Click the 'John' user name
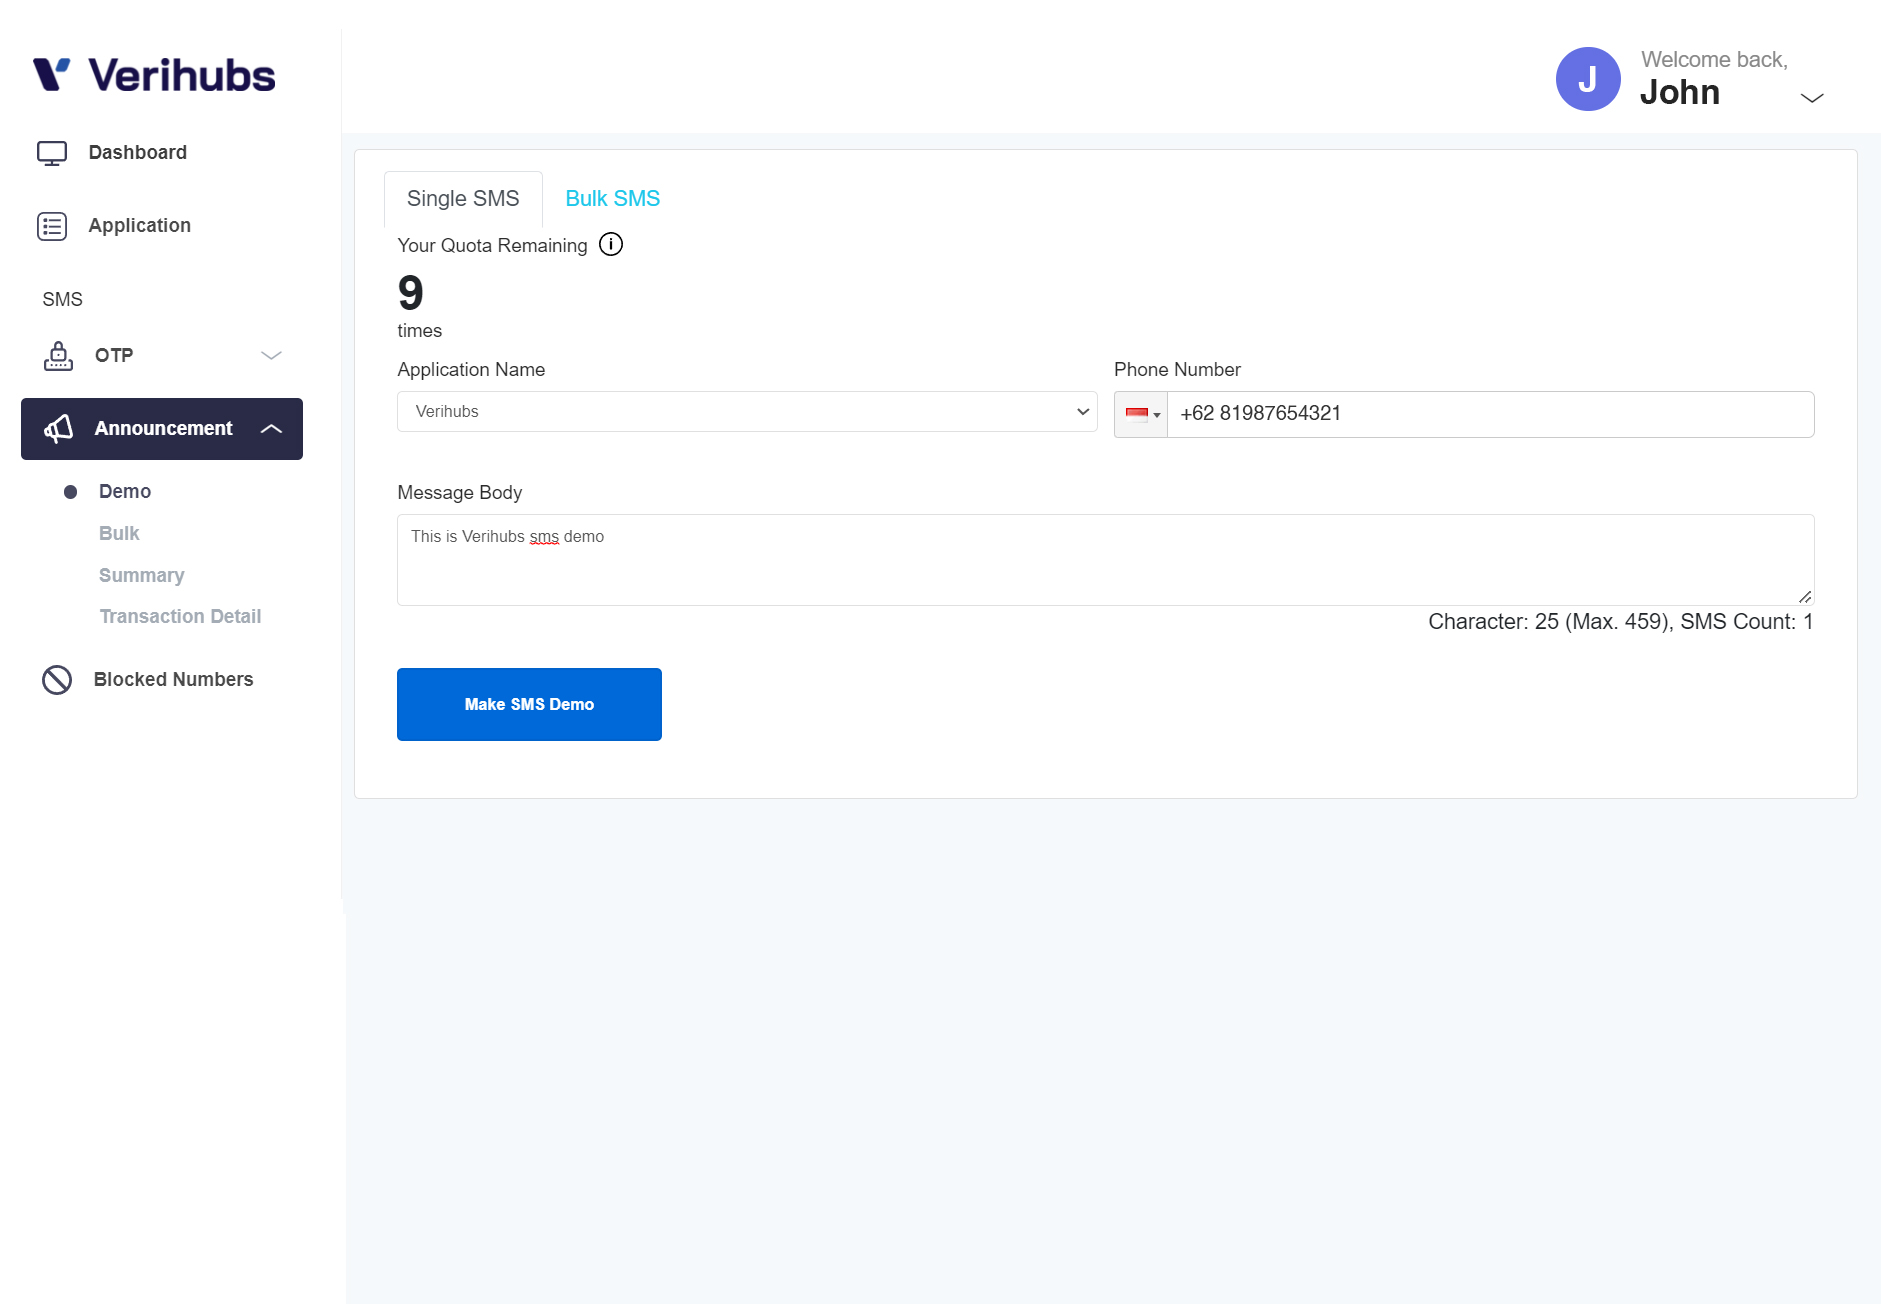Screen dimensions: 1881x1304 pyautogui.click(x=1680, y=93)
